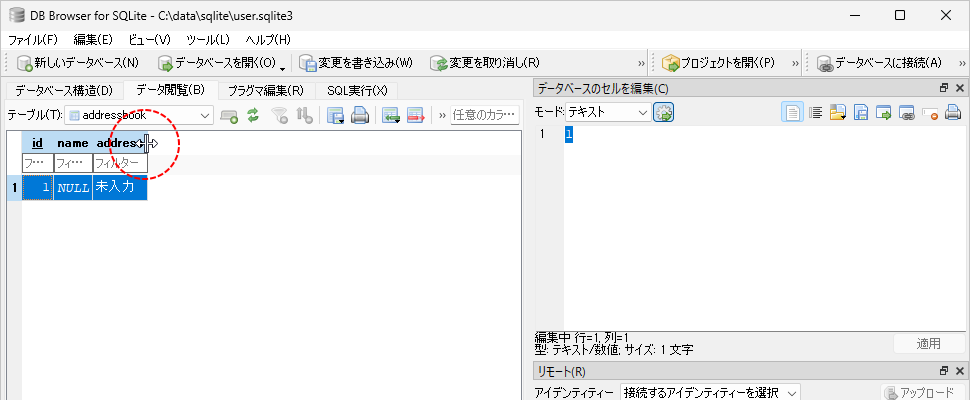Image resolution: width=970 pixels, height=400 pixels.
Task: Click the refresh table data icon
Action: pos(253,115)
